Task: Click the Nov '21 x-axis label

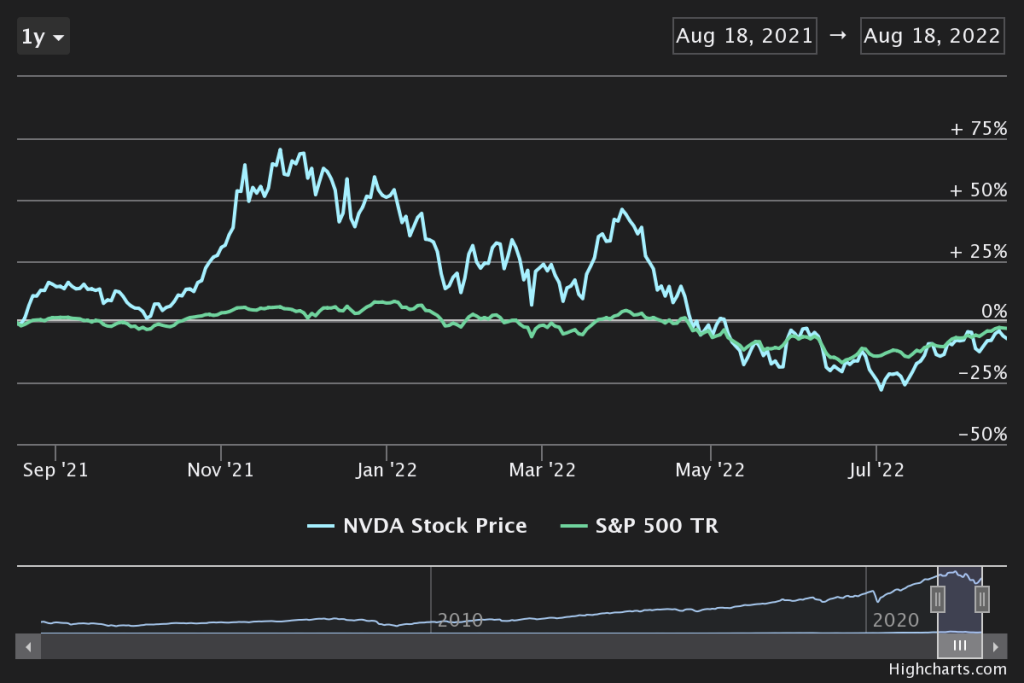Action: (220, 469)
